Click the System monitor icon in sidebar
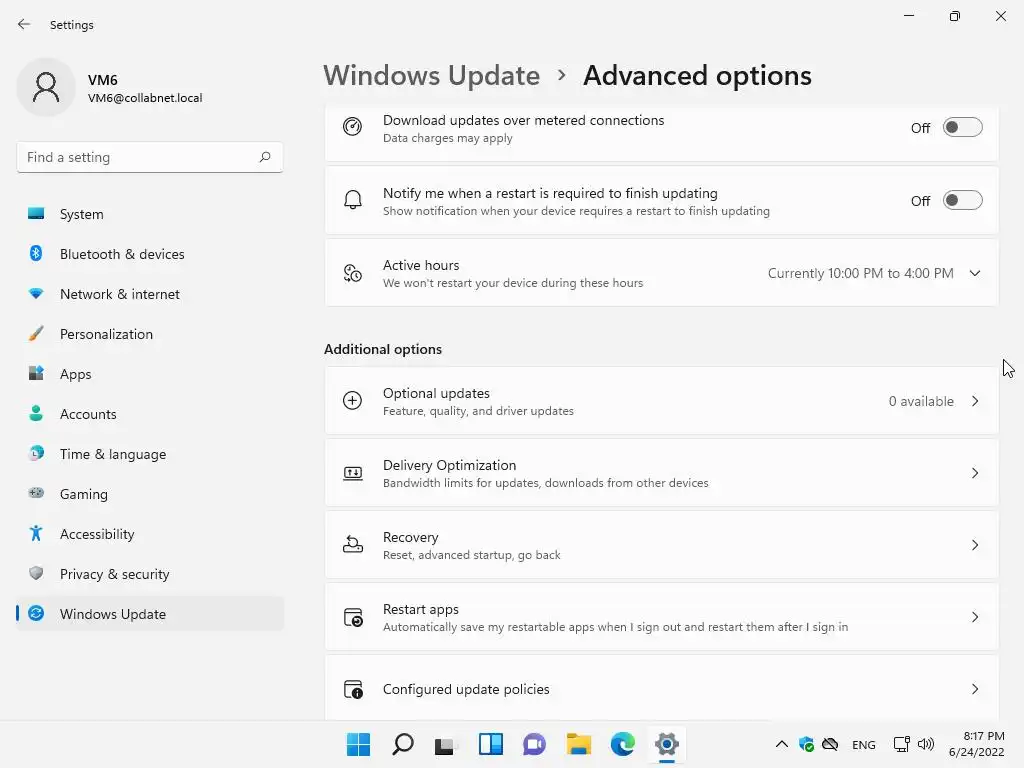The width and height of the screenshot is (1024, 768). point(36,214)
